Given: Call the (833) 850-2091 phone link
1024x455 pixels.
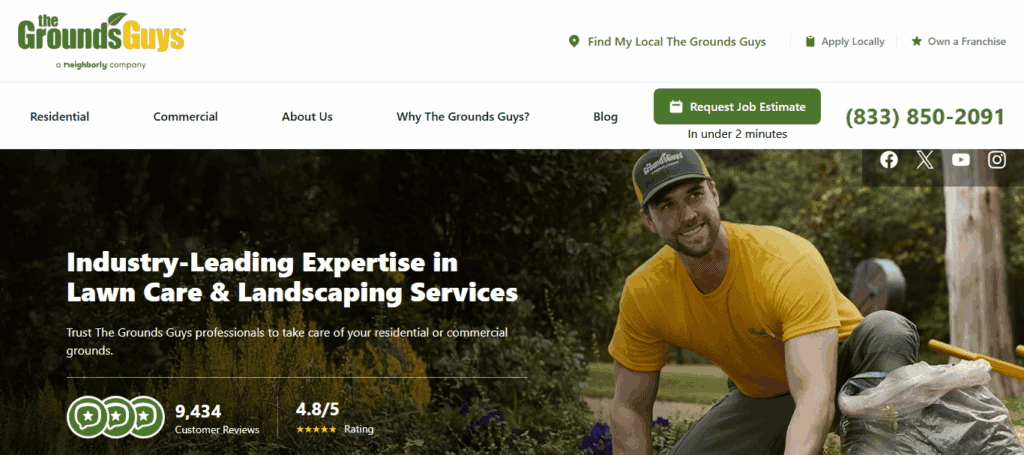Looking at the screenshot, I should pos(925,117).
